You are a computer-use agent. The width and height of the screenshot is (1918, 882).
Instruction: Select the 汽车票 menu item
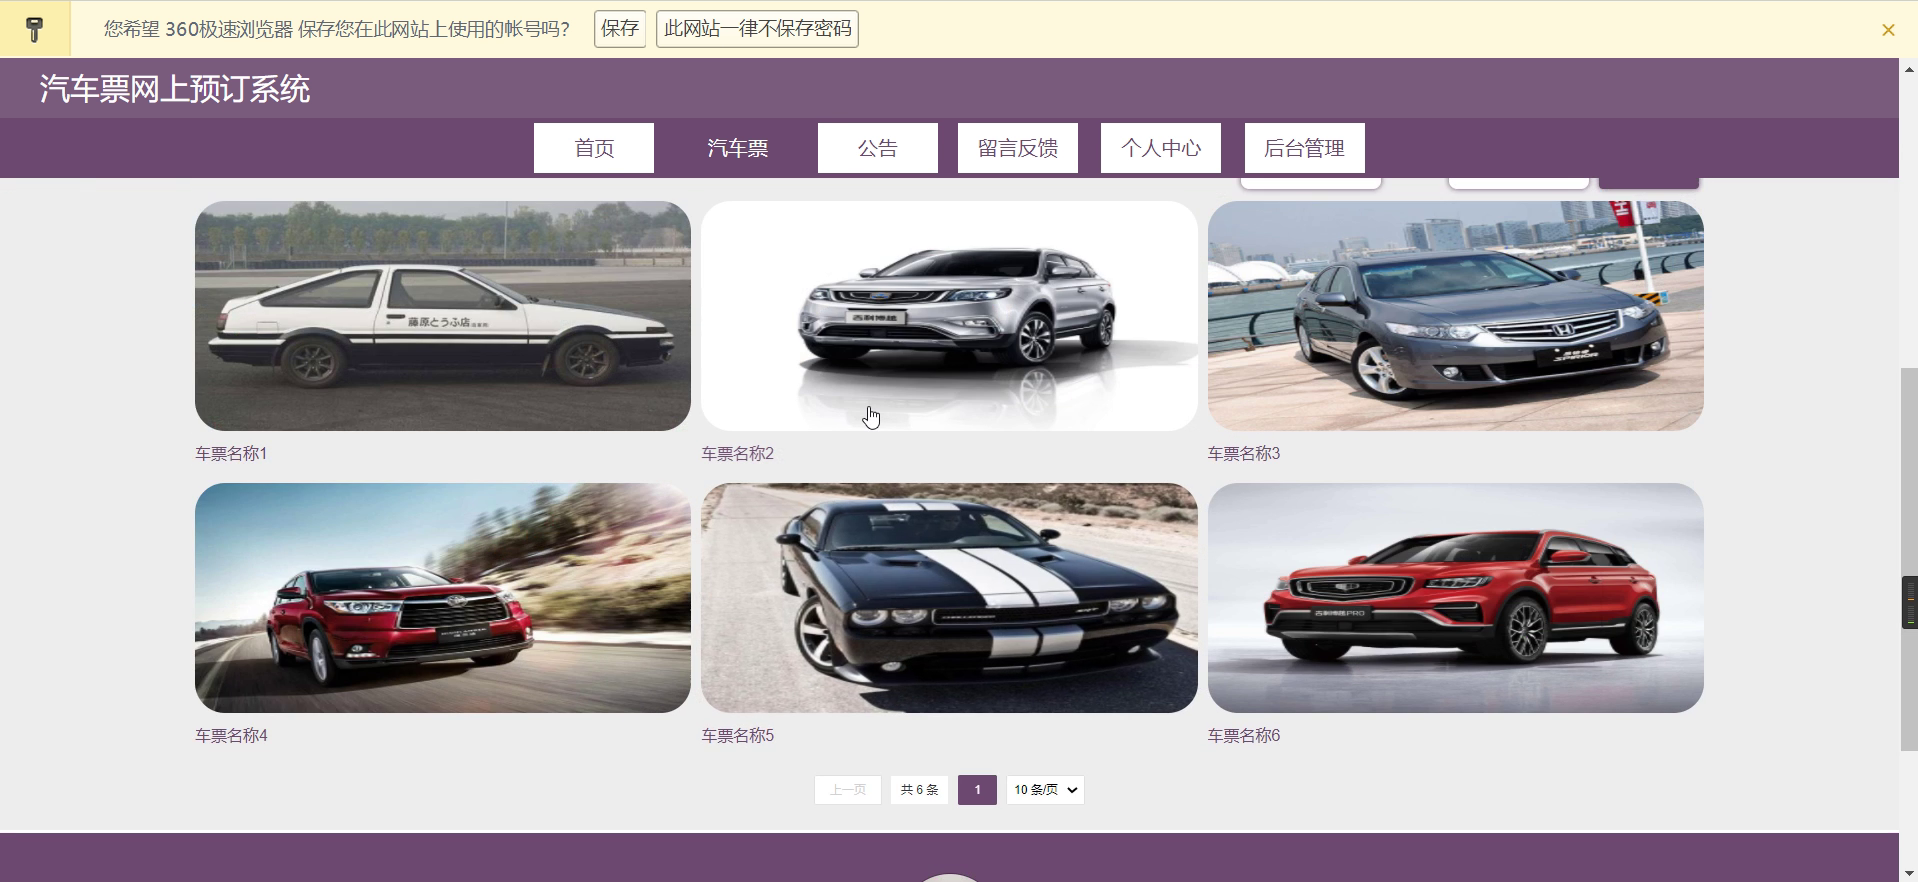pos(738,148)
